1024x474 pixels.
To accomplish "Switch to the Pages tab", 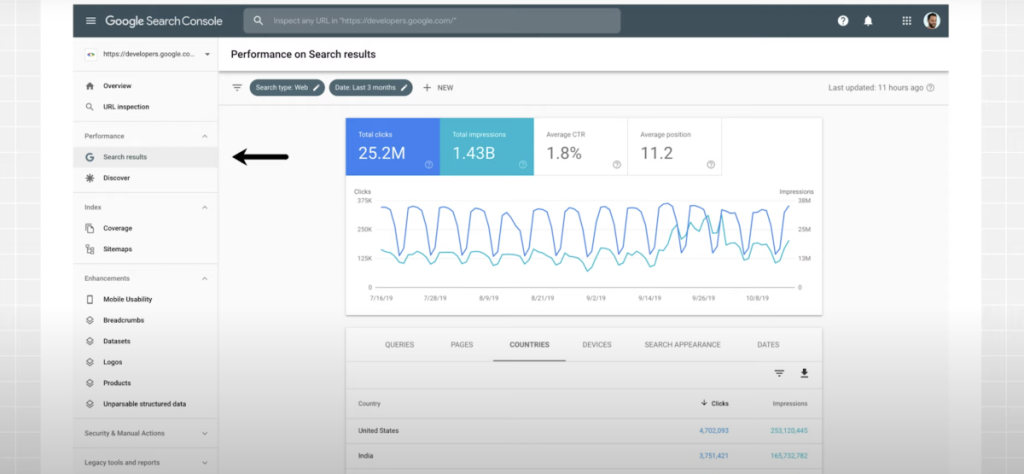I will tap(462, 345).
